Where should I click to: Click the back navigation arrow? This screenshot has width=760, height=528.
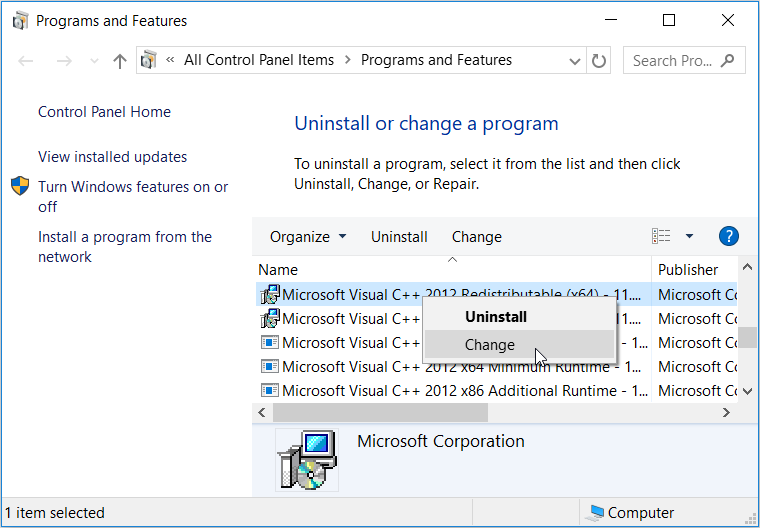point(26,61)
